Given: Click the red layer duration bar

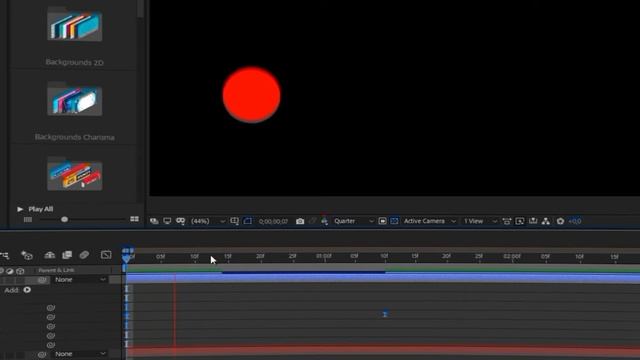Looking at the screenshot, I should coord(383,352).
